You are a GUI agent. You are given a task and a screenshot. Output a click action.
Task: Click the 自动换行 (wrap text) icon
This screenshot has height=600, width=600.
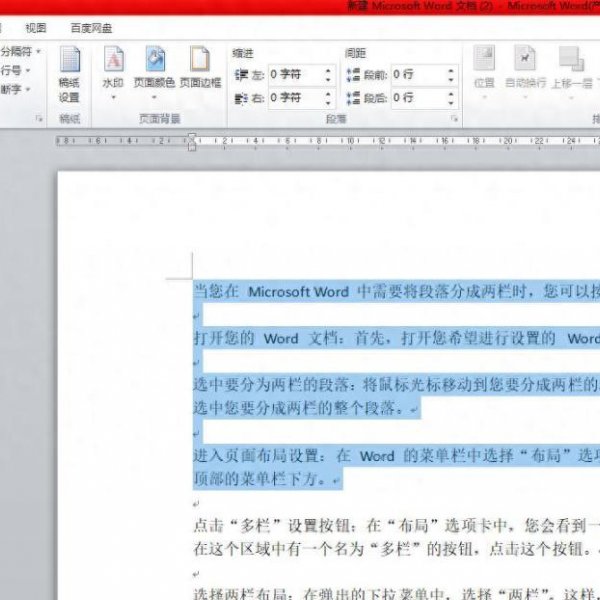click(525, 64)
